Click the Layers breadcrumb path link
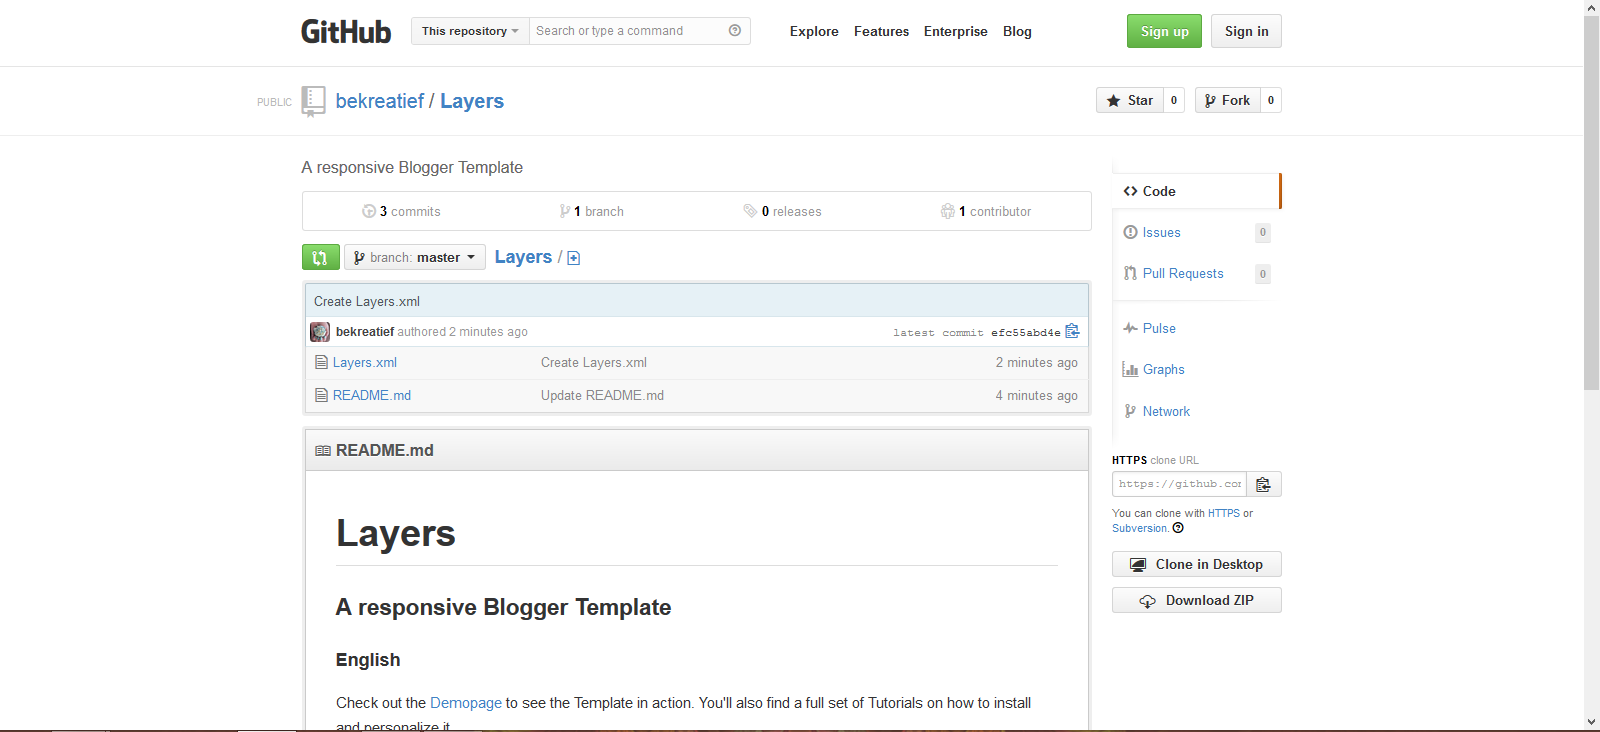This screenshot has width=1600, height=732. click(523, 257)
